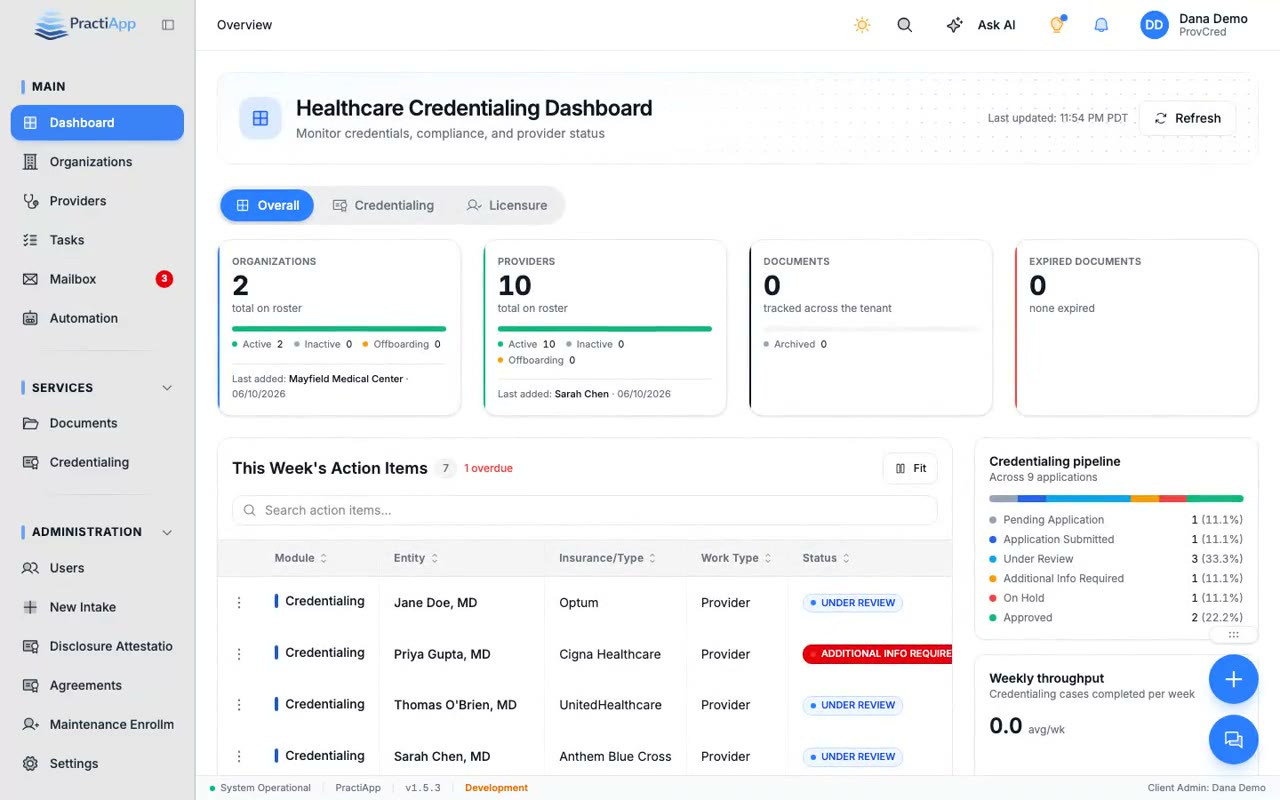The height and width of the screenshot is (800, 1280).
Task: Click Anthem Blue Cross cell
Action: [615, 757]
